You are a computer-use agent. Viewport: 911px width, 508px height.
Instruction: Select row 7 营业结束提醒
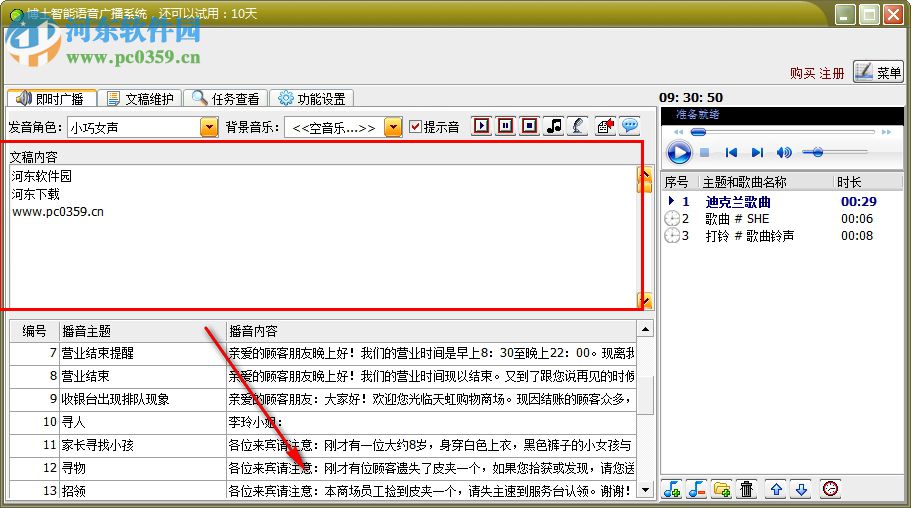pos(323,353)
